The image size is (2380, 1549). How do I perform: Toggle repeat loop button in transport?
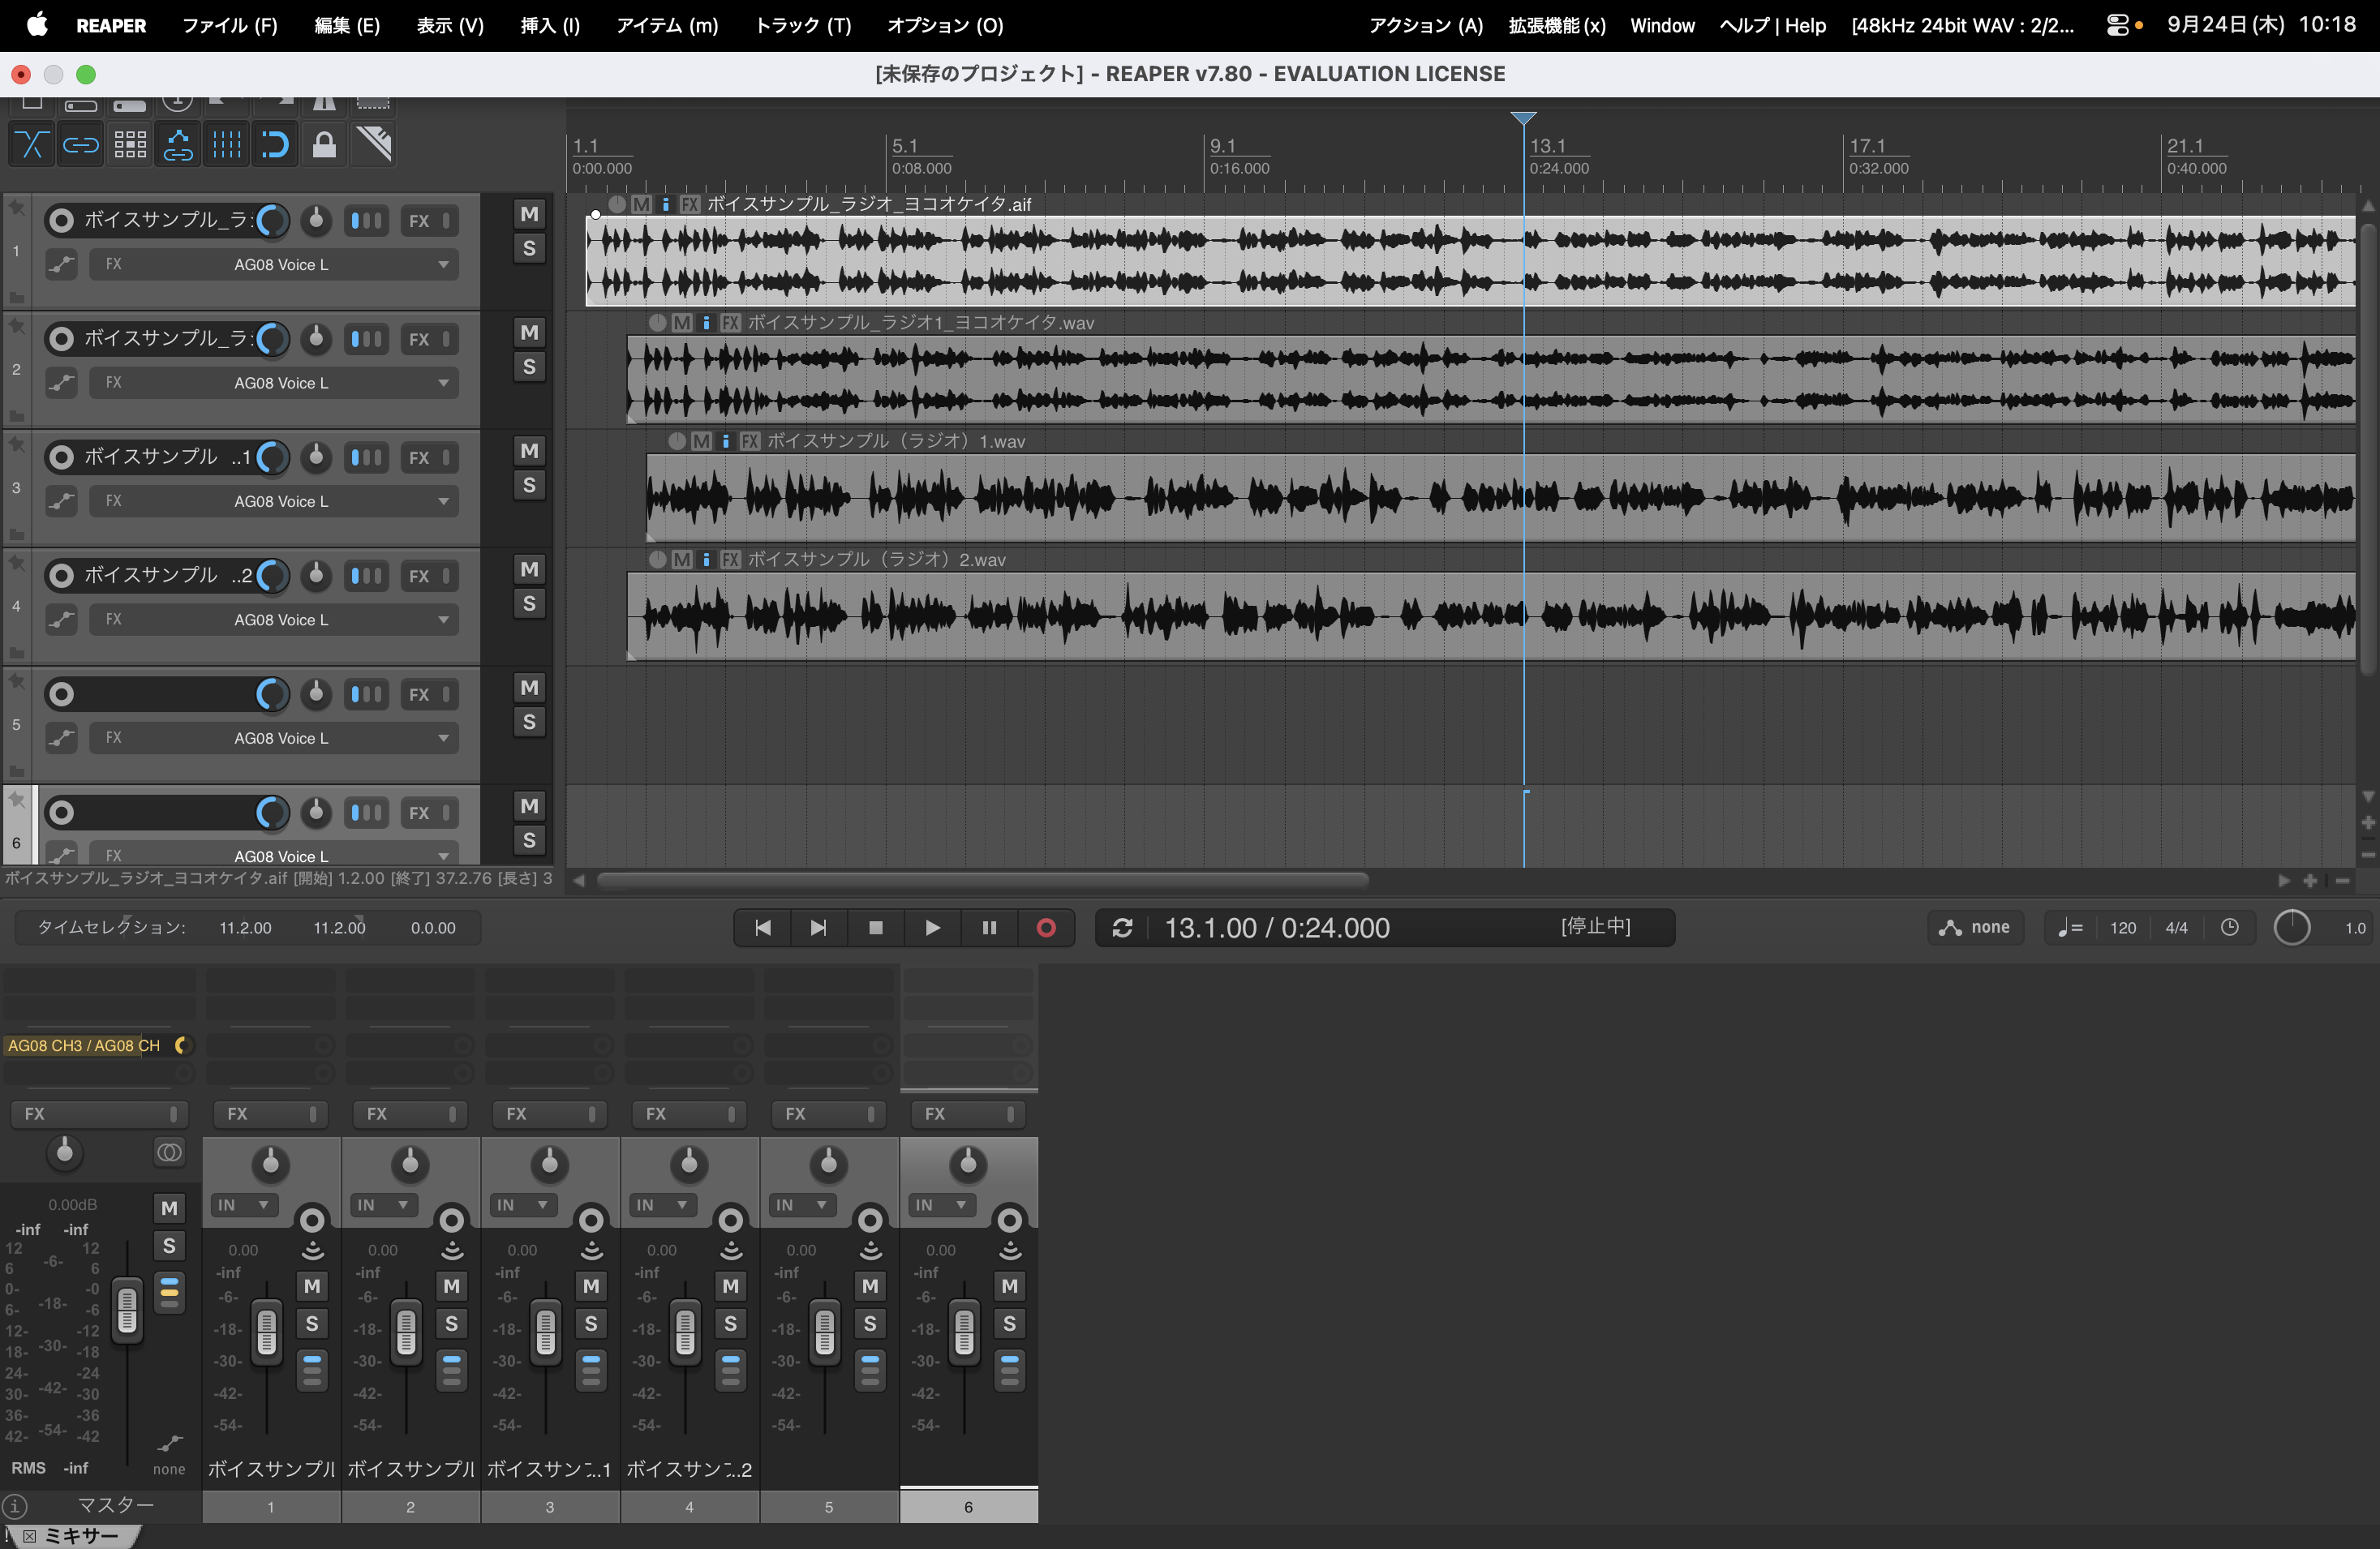(1122, 928)
